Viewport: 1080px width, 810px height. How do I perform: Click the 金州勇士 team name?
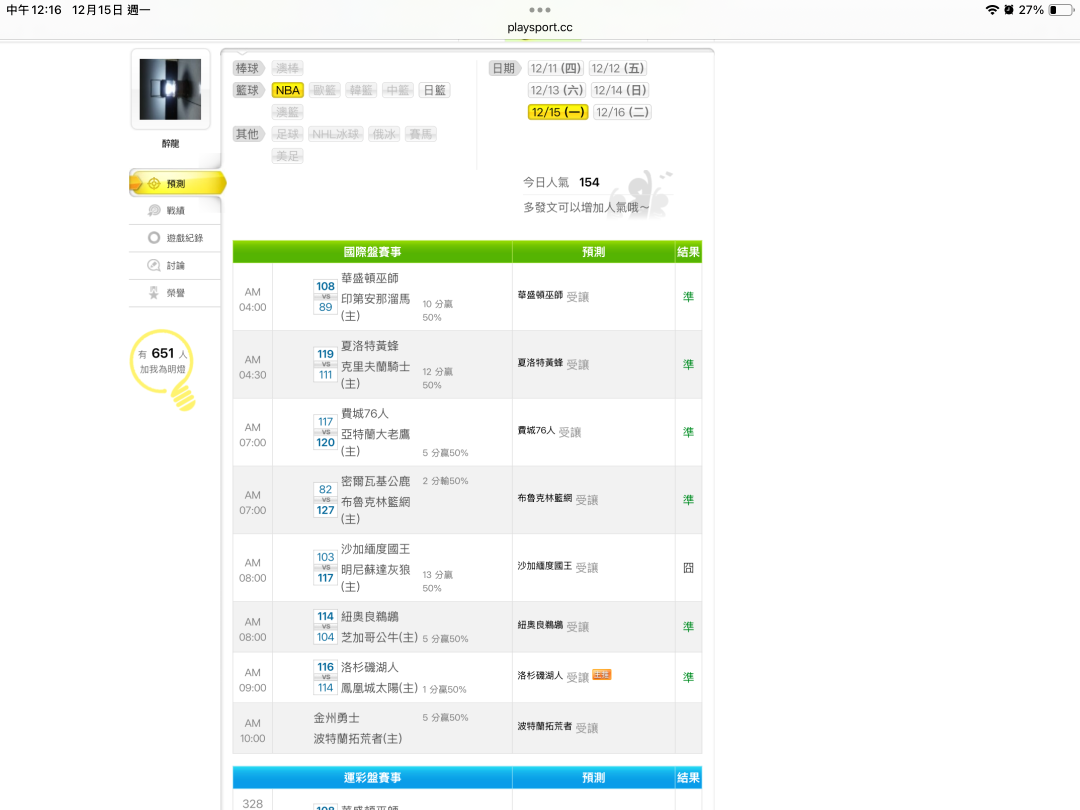[336, 718]
